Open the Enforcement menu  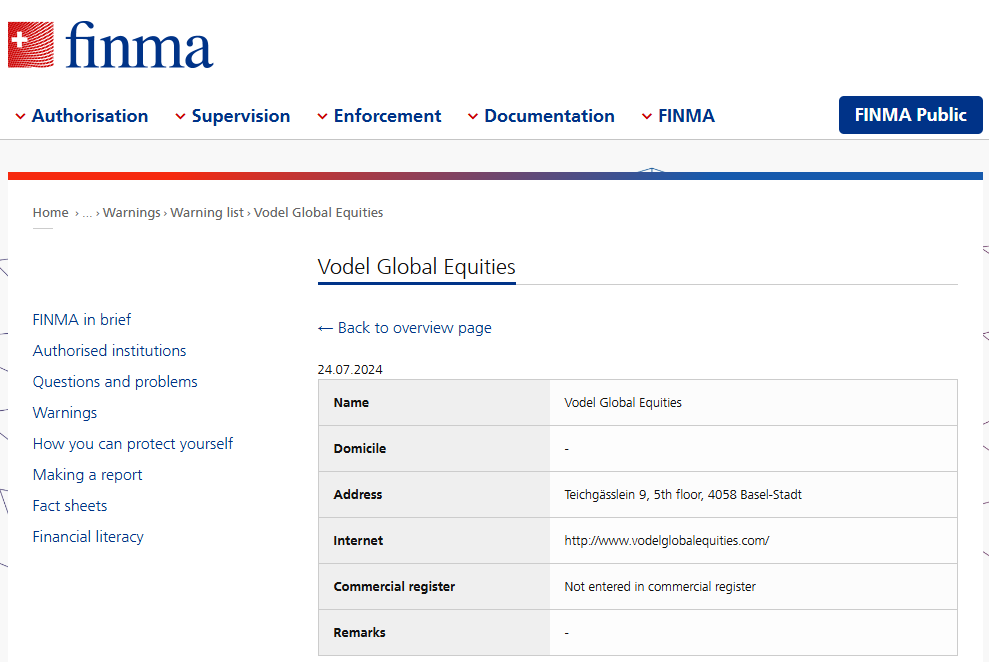click(x=387, y=116)
